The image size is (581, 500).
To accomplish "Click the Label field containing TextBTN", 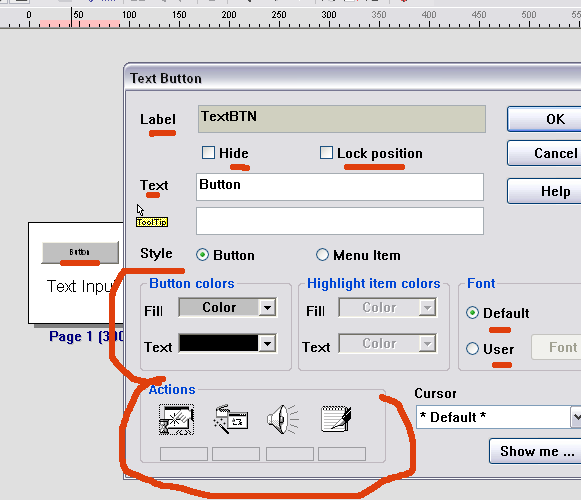I will pos(342,119).
